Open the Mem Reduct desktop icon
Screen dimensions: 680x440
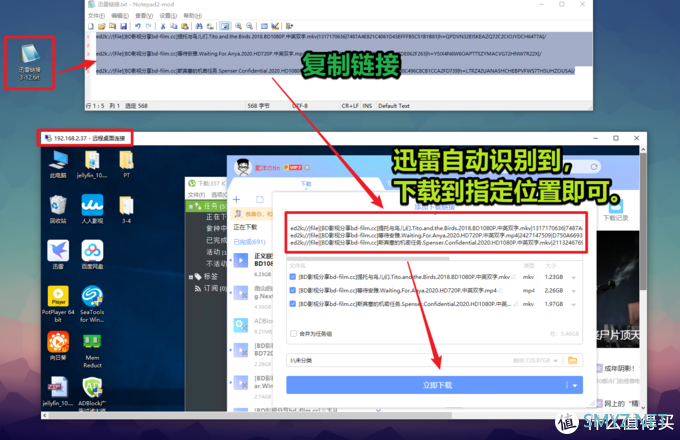point(92,350)
